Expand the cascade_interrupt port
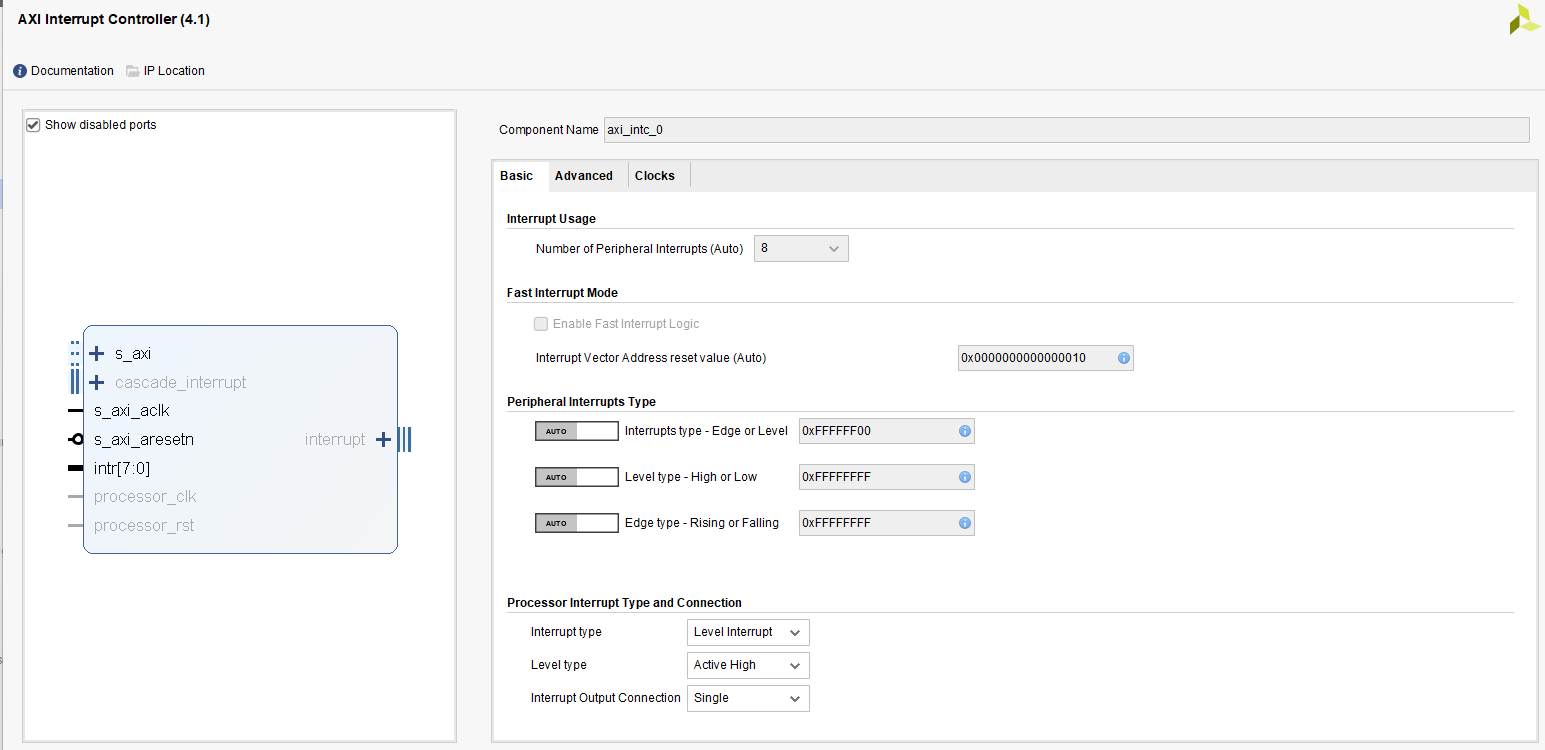The width and height of the screenshot is (1545, 750). click(96, 382)
